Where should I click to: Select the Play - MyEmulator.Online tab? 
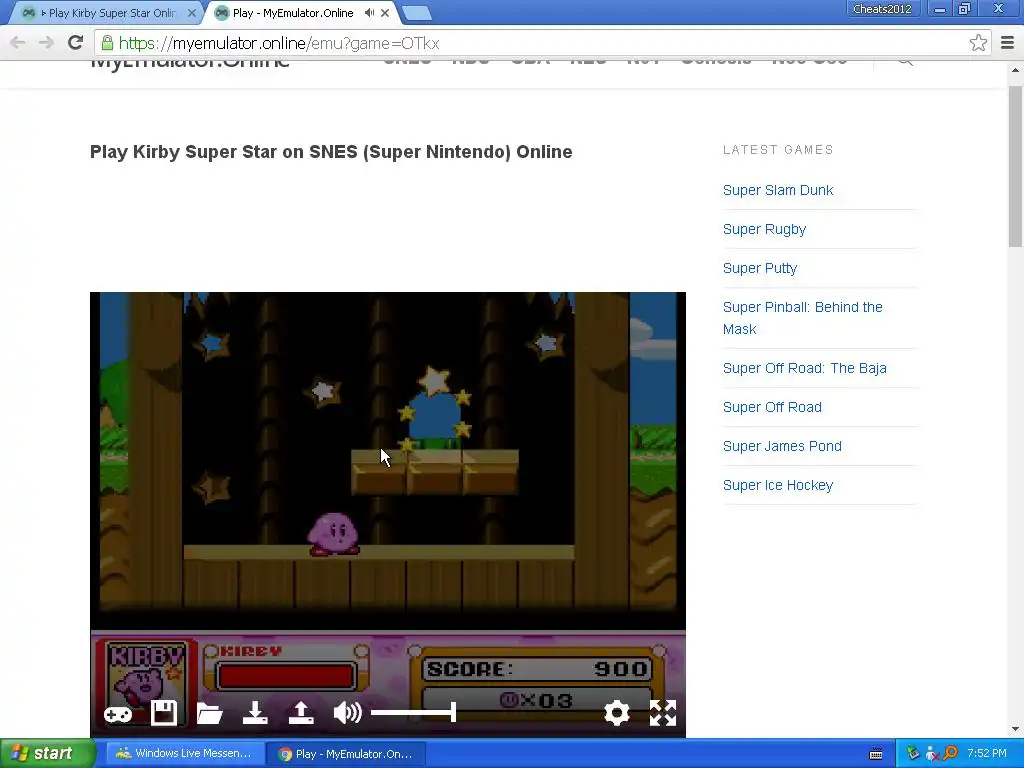coord(293,13)
